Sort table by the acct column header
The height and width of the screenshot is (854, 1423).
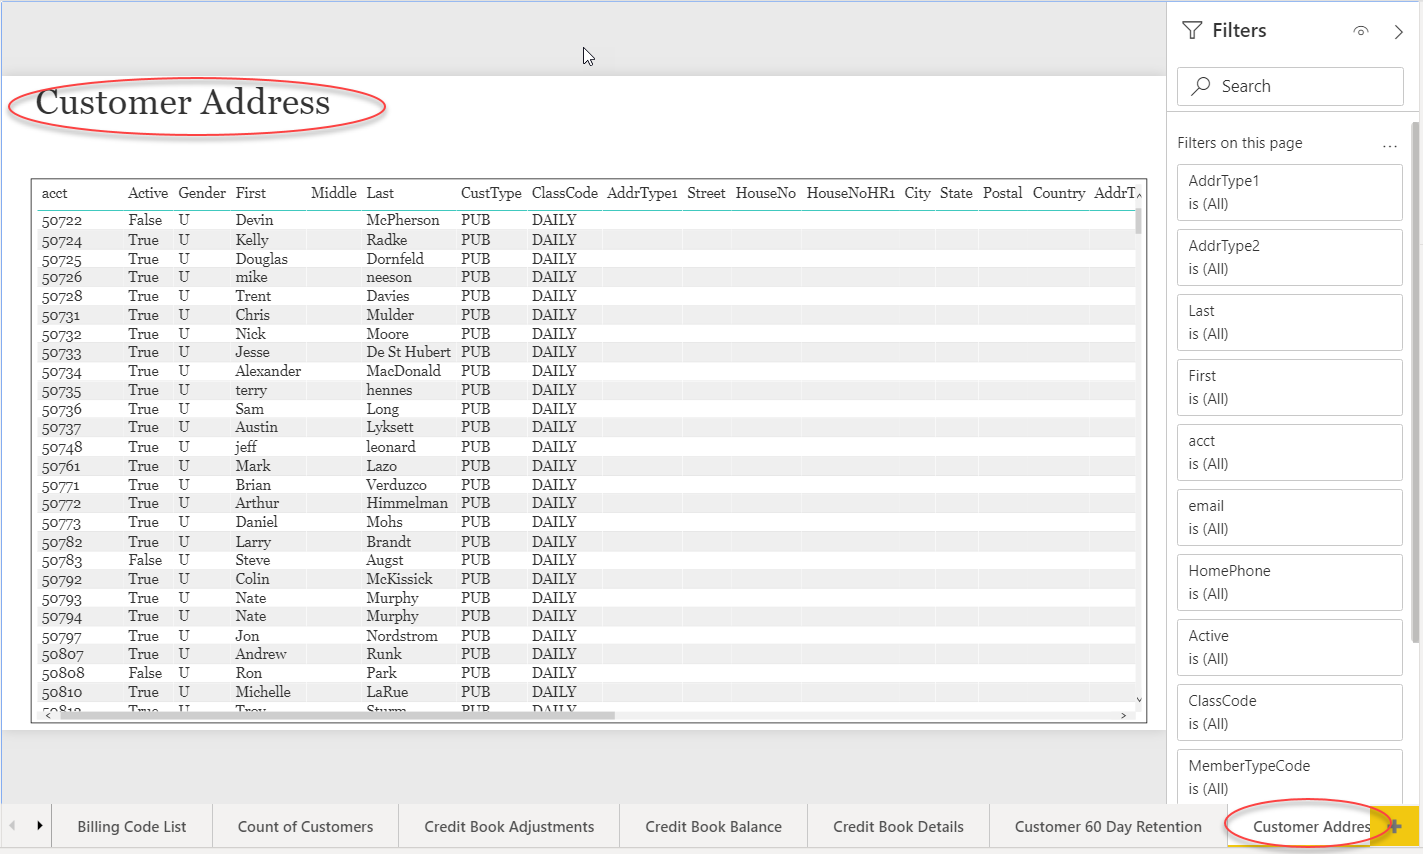point(55,193)
